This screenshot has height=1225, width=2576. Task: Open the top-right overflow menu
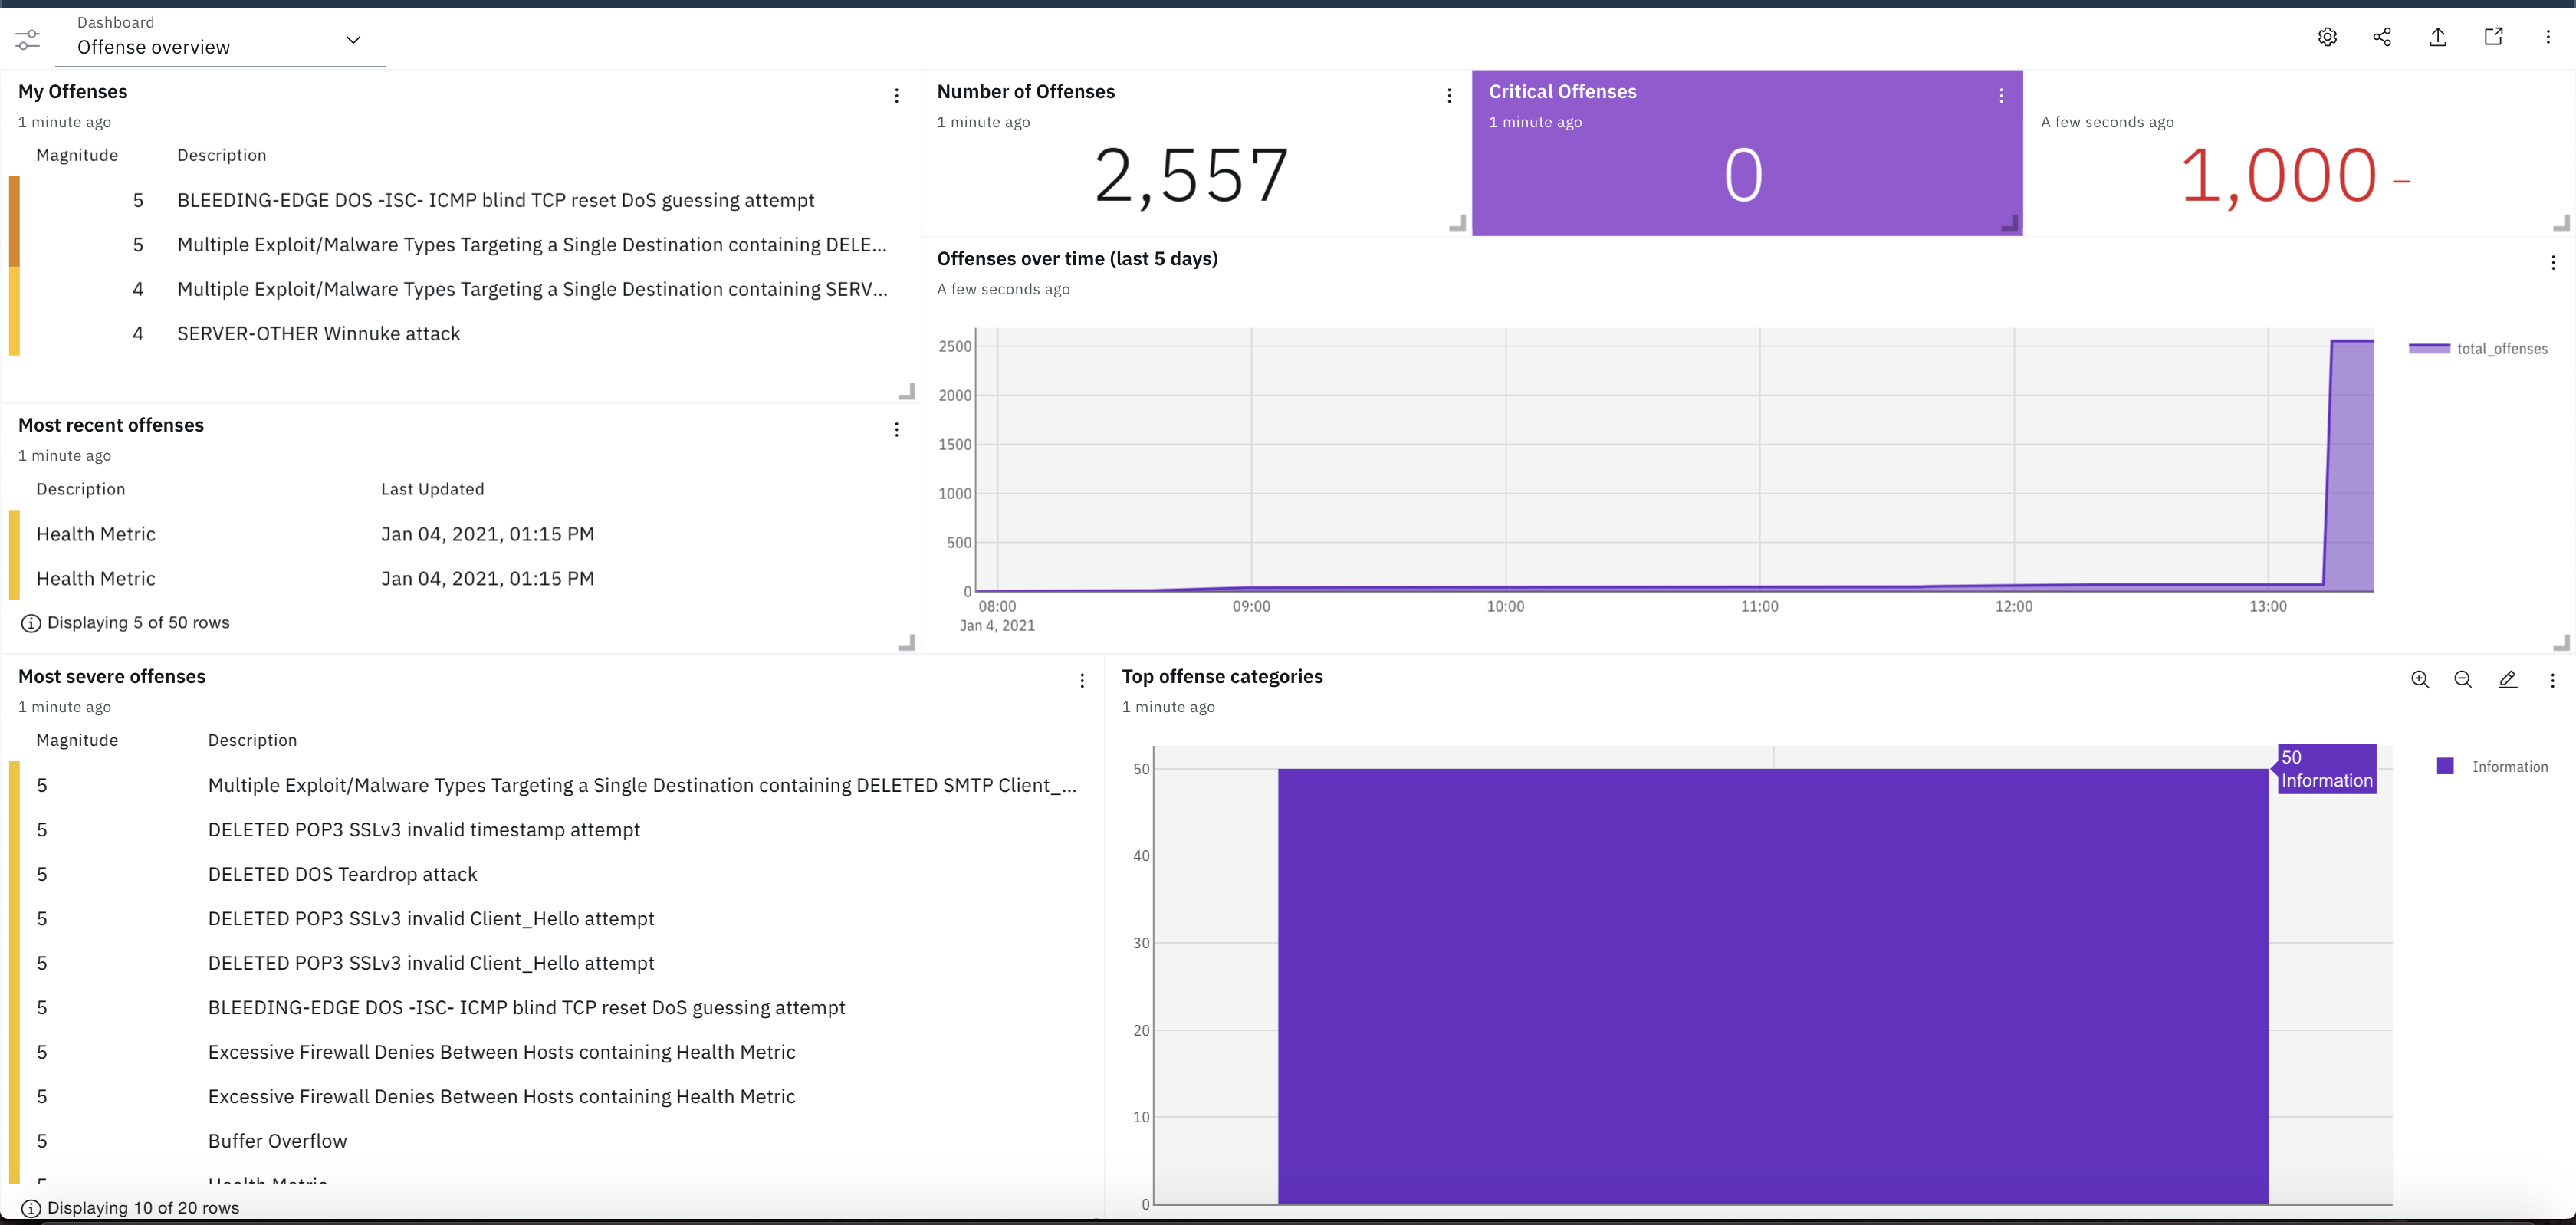pyautogui.click(x=2547, y=37)
